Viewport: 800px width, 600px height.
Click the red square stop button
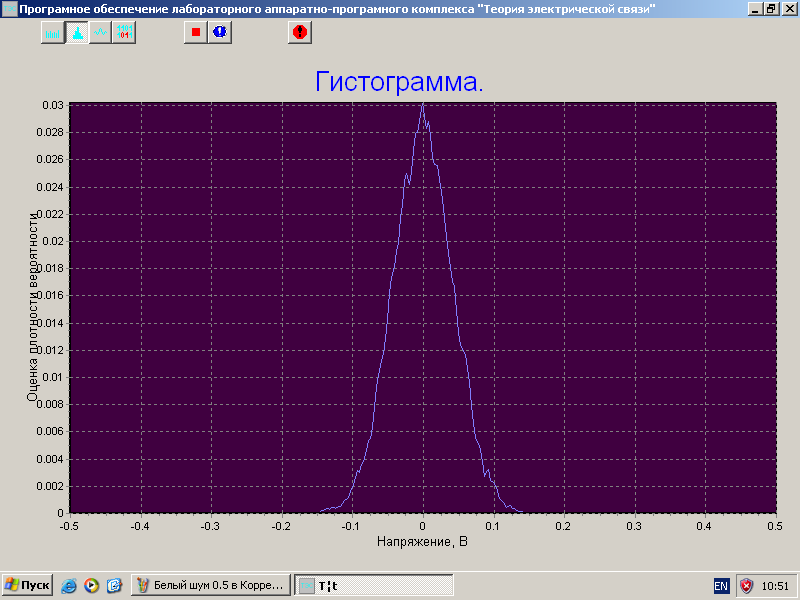tap(195, 33)
